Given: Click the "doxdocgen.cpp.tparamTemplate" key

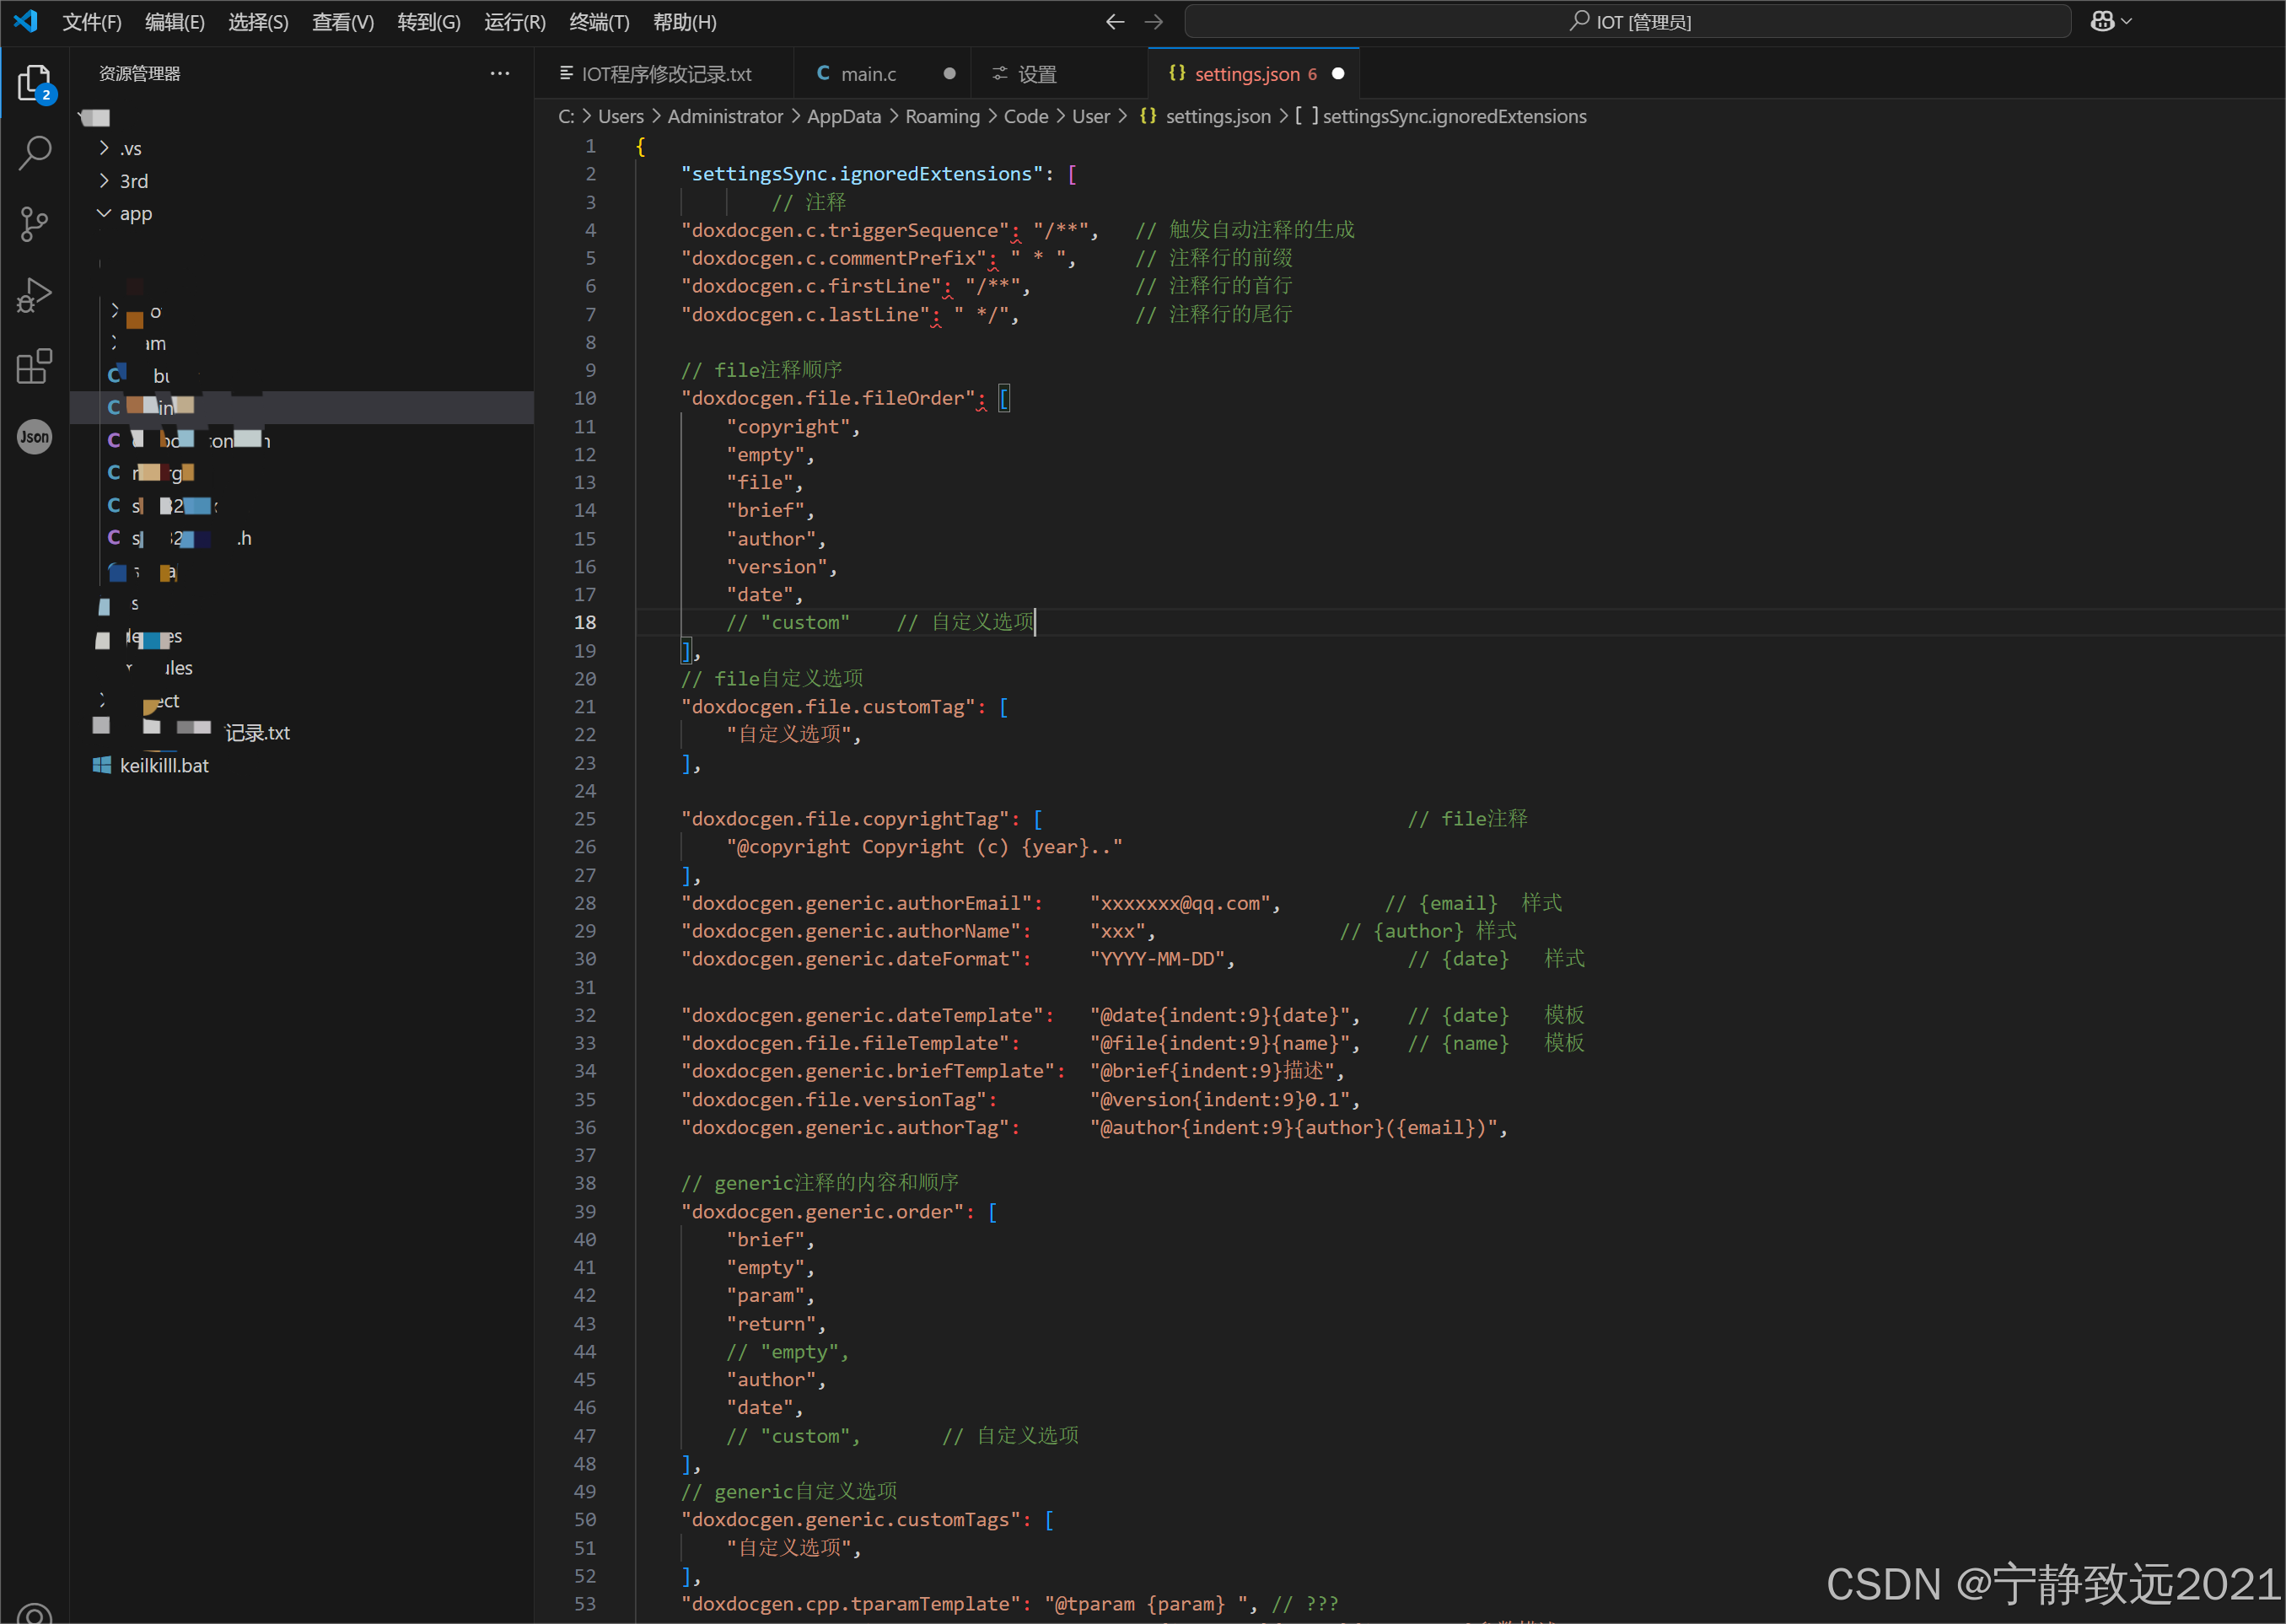Looking at the screenshot, I should (x=851, y=1603).
